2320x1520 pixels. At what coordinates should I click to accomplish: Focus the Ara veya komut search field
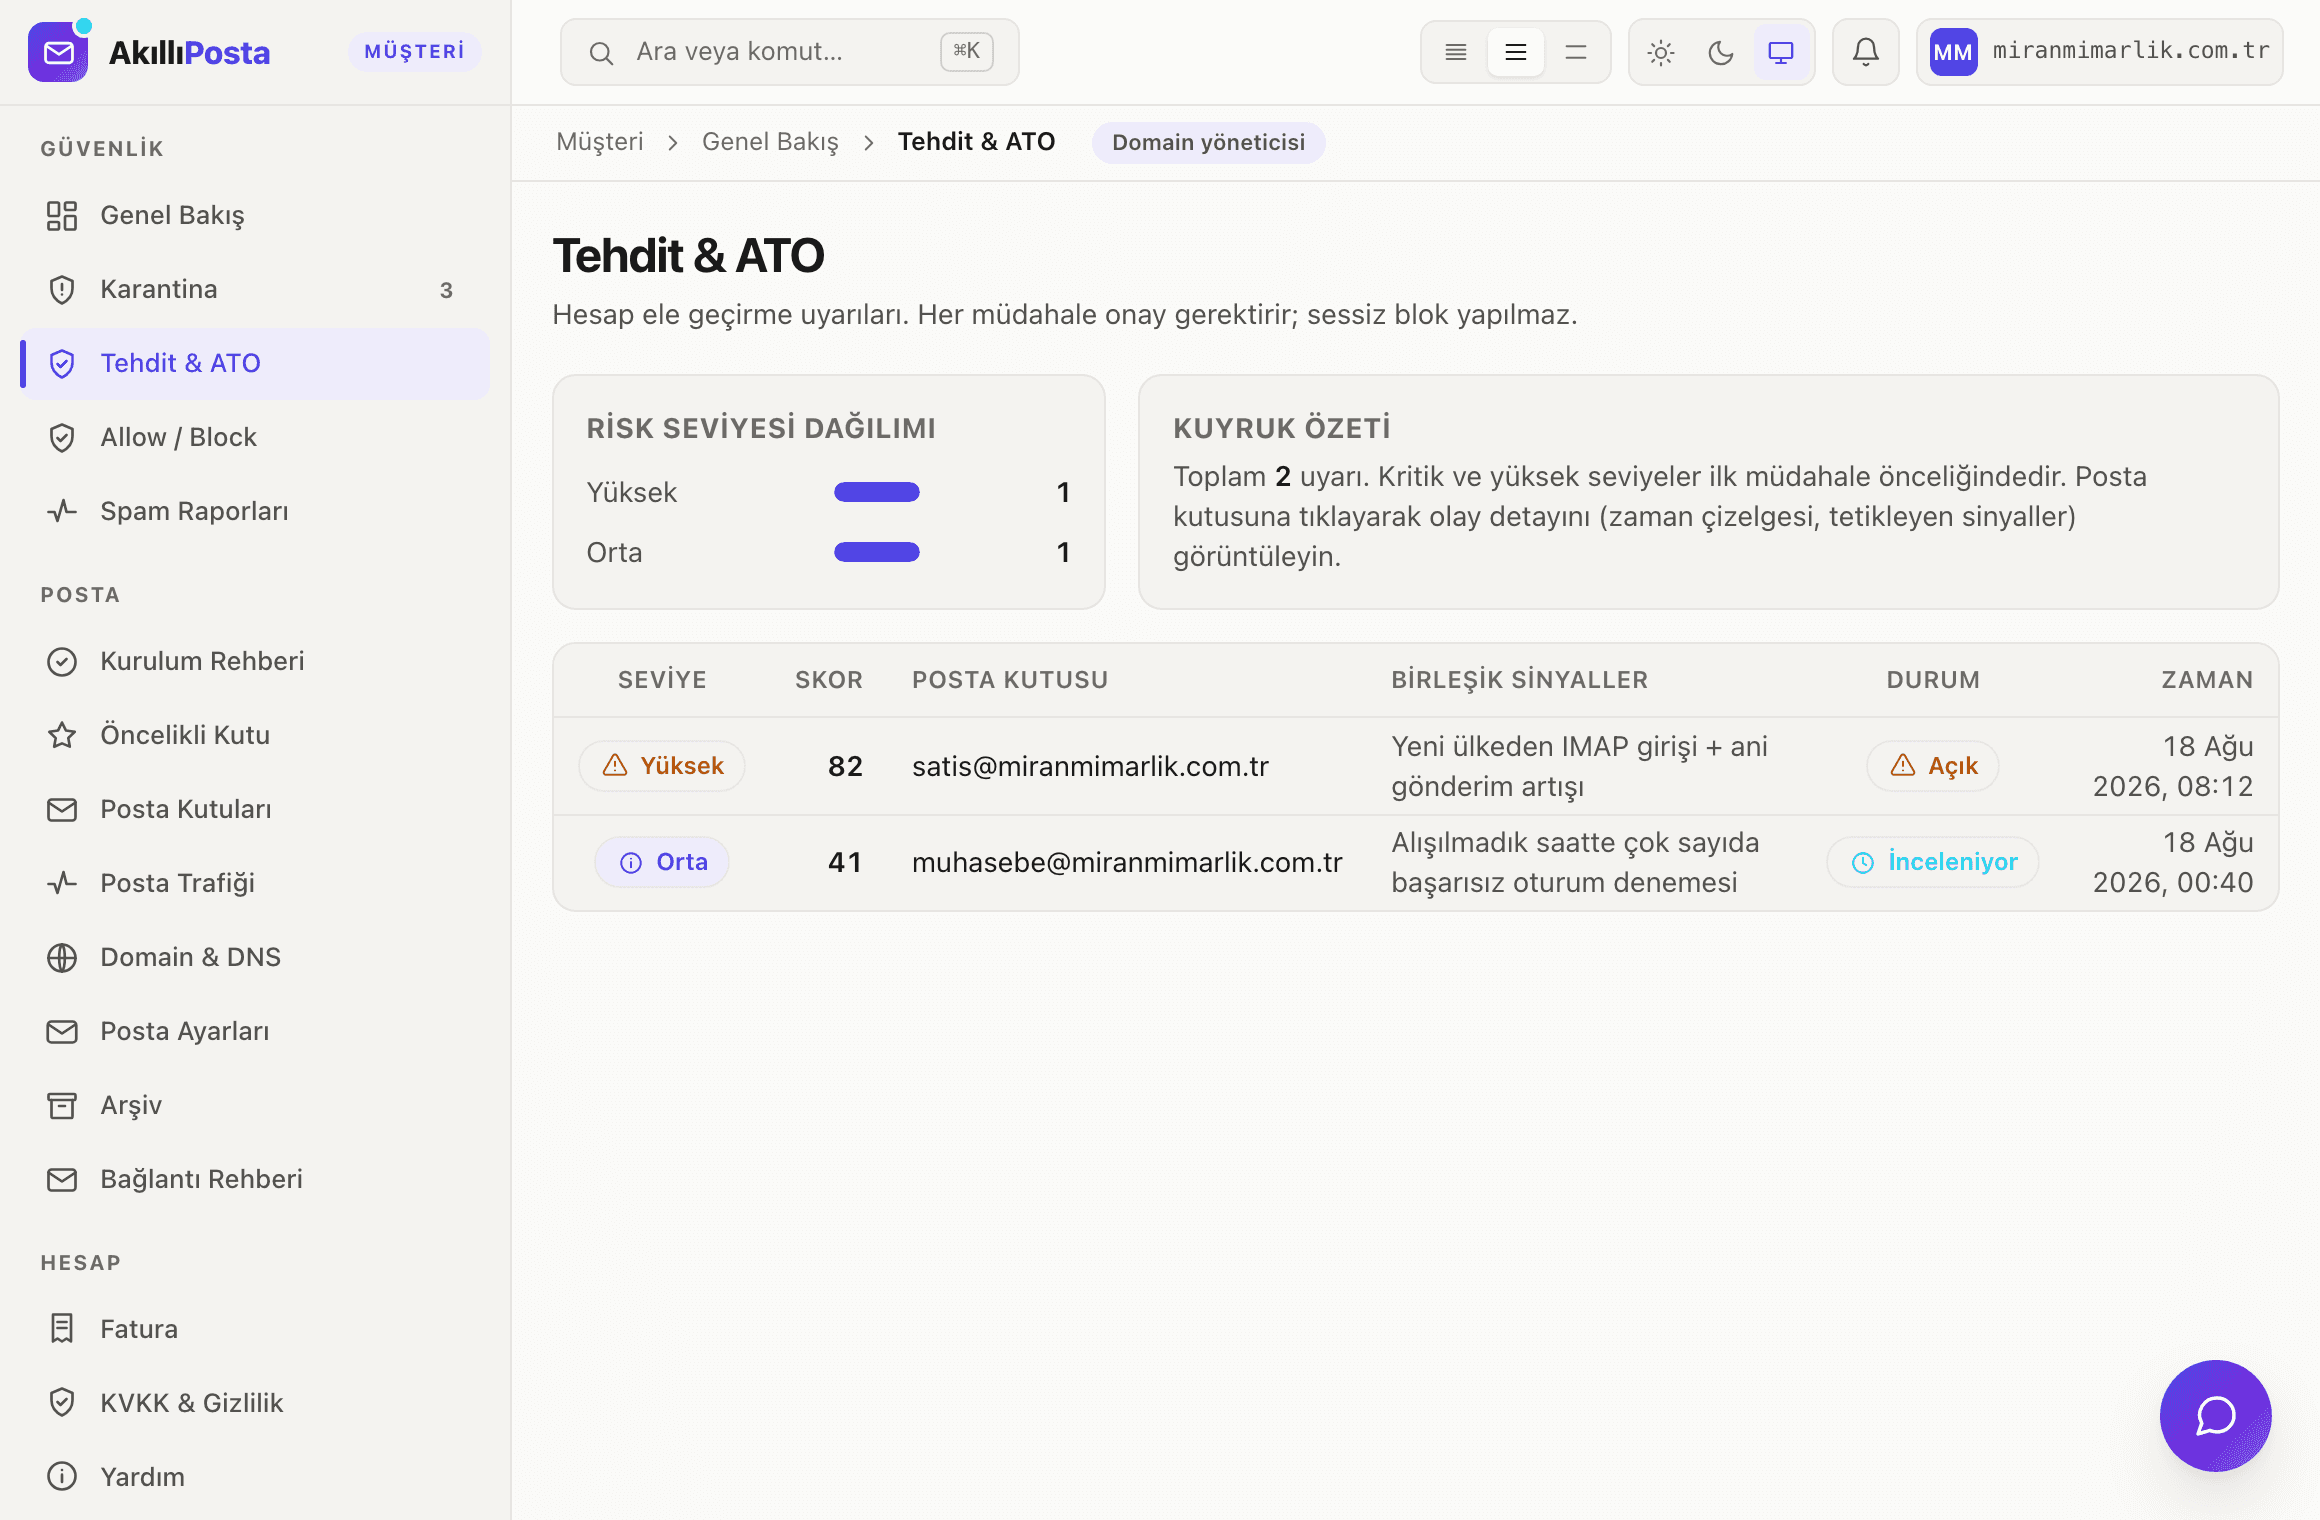tap(790, 52)
